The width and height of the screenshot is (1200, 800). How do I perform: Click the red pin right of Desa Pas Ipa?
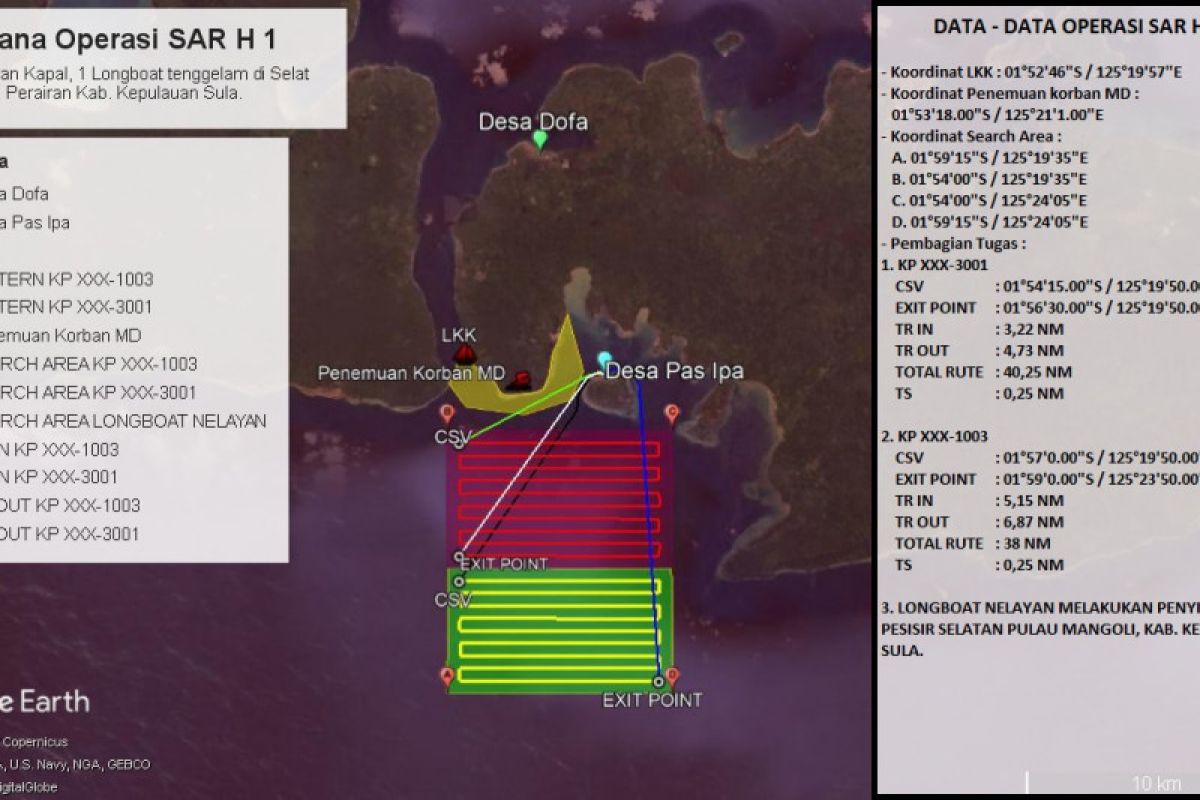[x=672, y=413]
